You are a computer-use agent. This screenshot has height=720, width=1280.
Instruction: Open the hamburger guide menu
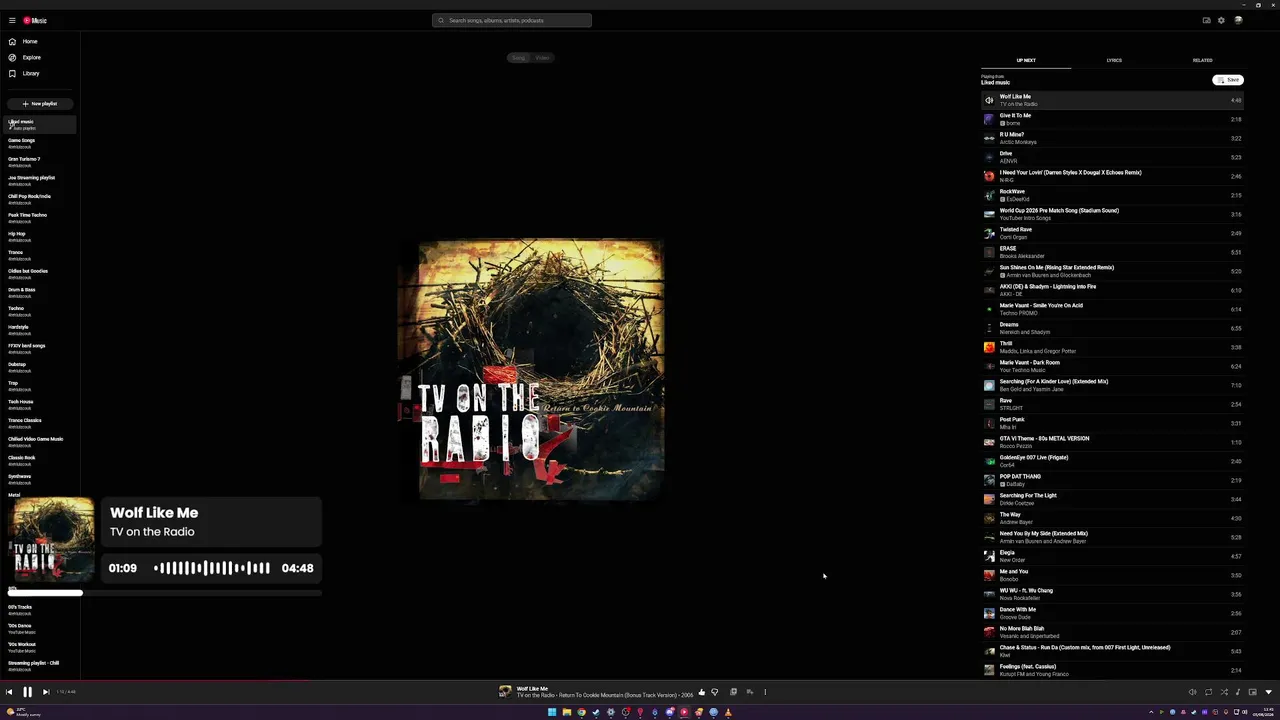pos(12,20)
